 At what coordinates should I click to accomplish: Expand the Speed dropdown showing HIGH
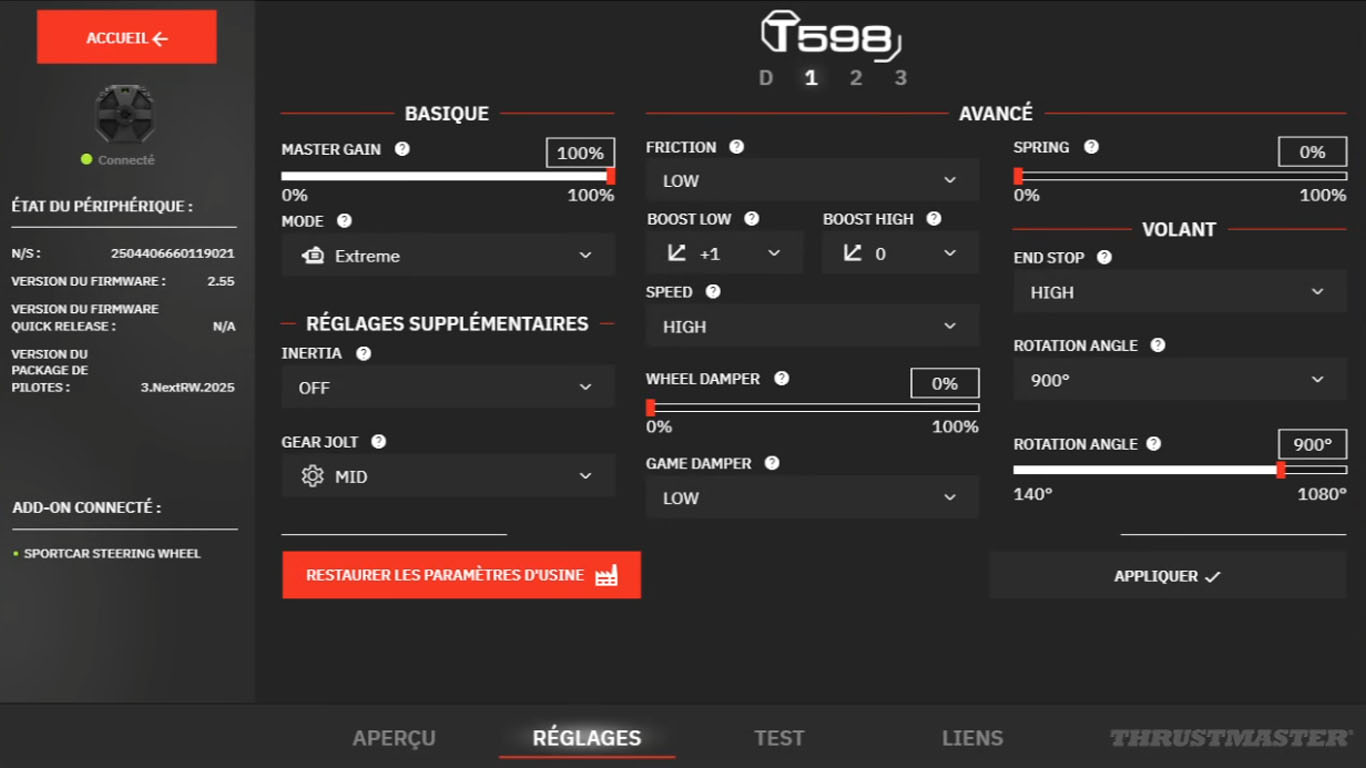pos(812,326)
